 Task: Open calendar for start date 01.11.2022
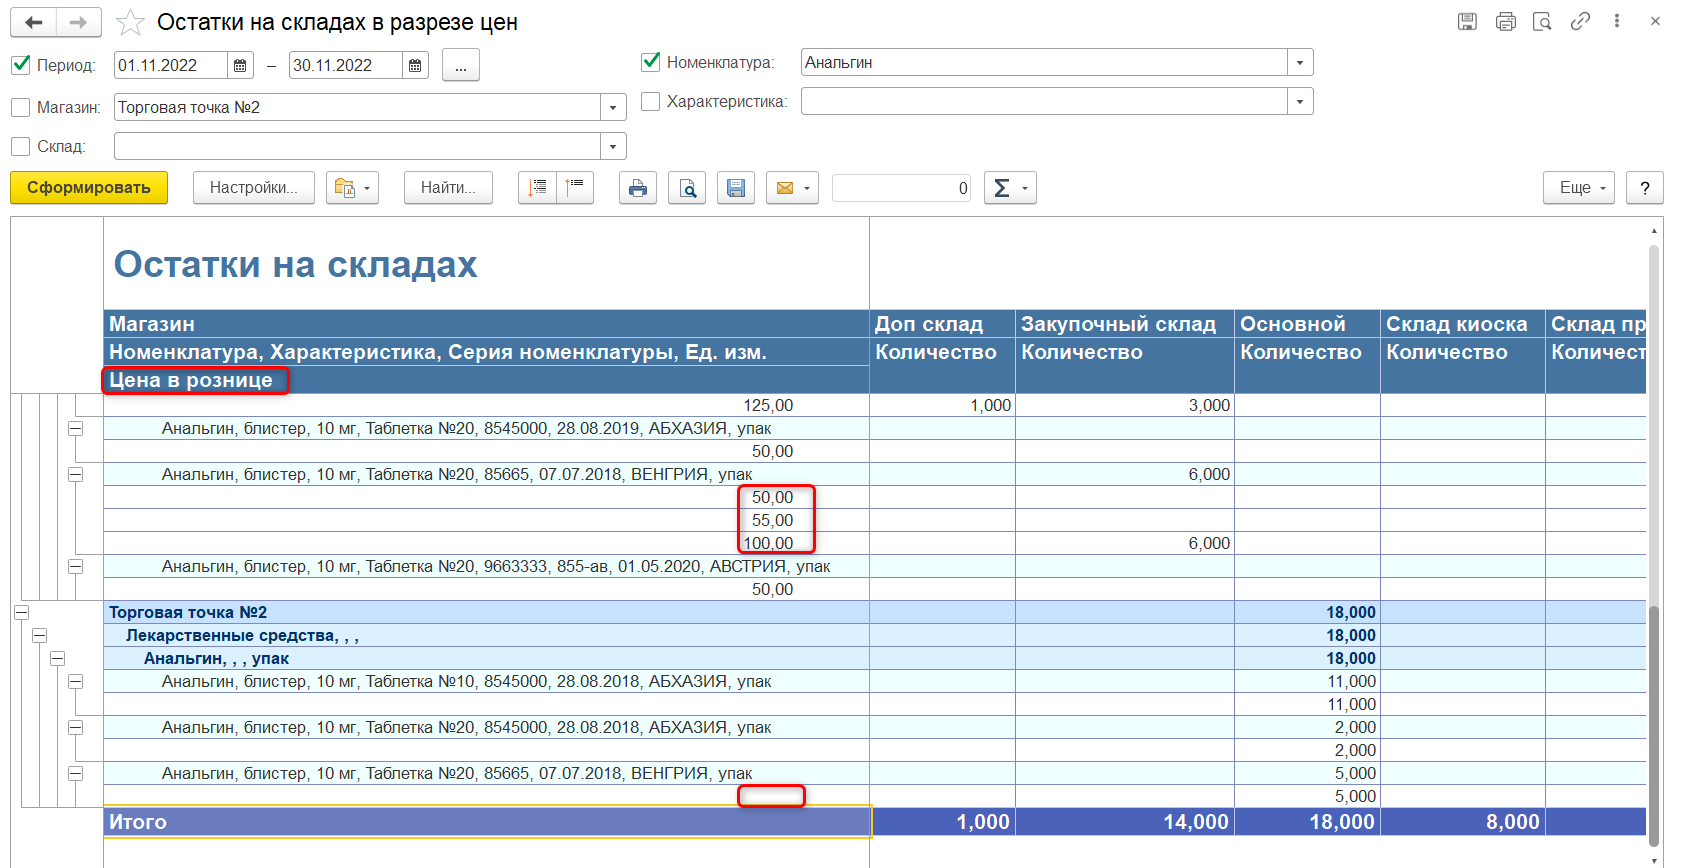(x=240, y=66)
